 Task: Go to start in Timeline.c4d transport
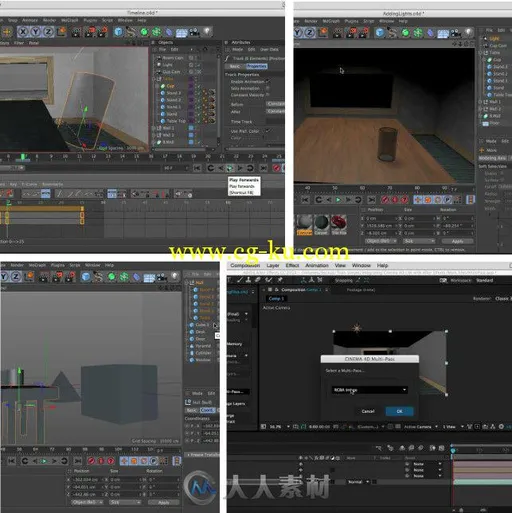197,168
